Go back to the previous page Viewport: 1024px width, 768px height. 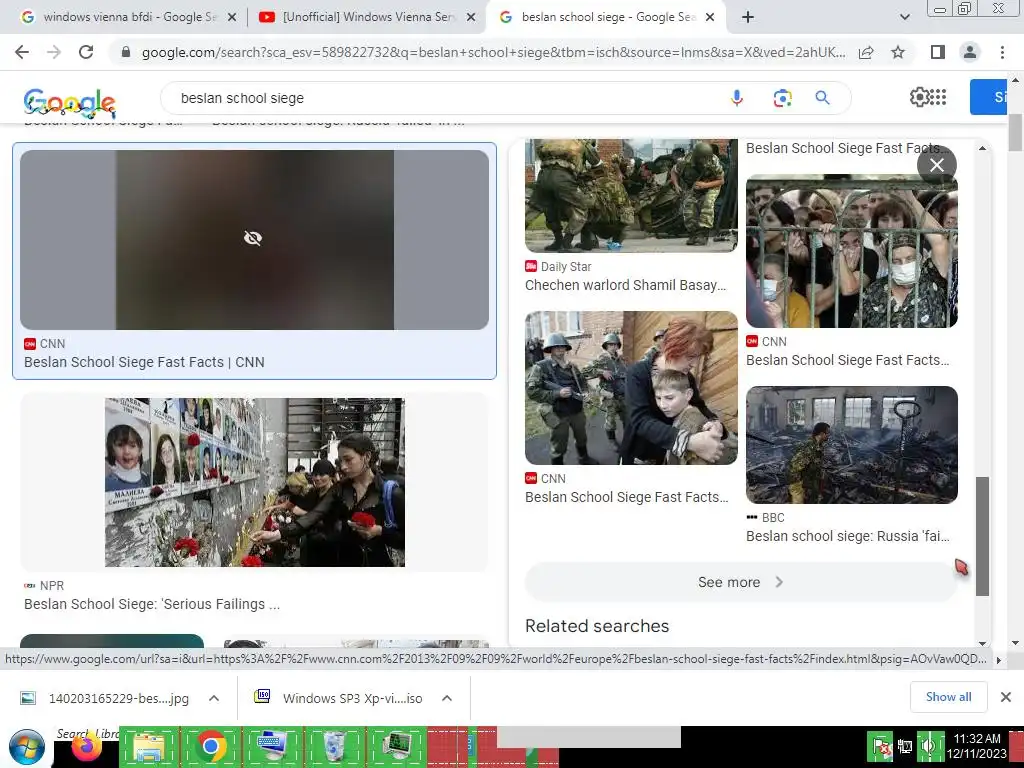pyautogui.click(x=22, y=52)
